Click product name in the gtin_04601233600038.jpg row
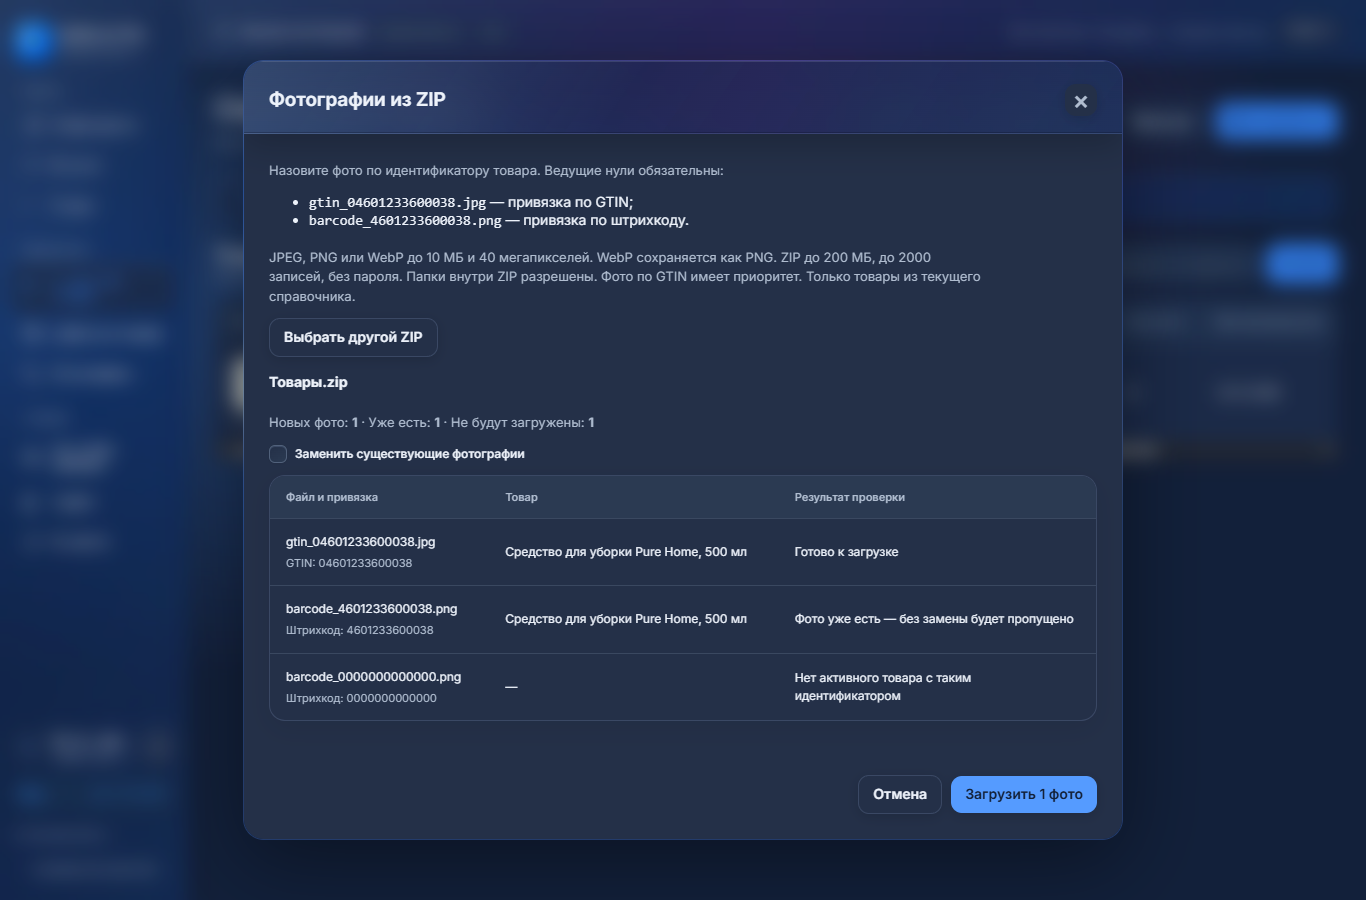 (626, 552)
